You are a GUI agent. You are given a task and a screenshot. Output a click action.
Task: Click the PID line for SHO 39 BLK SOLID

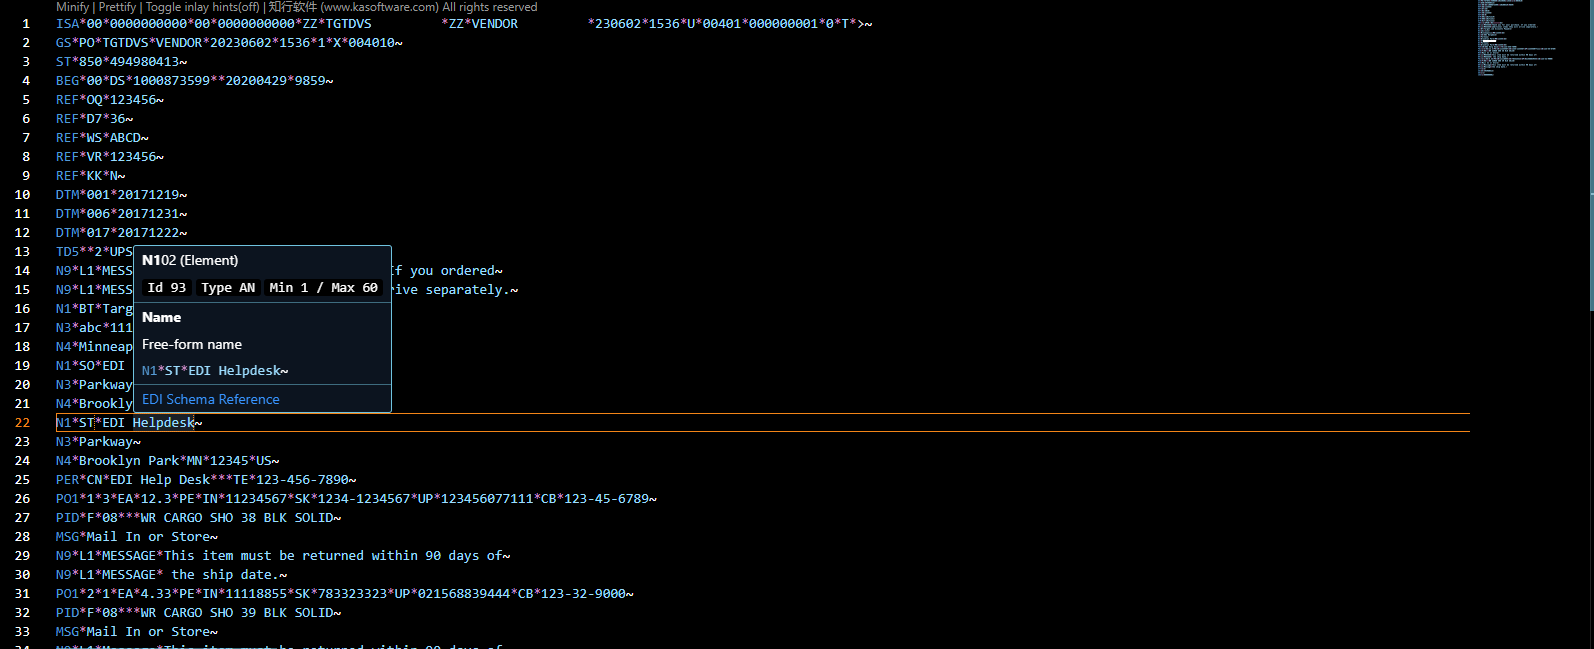199,612
